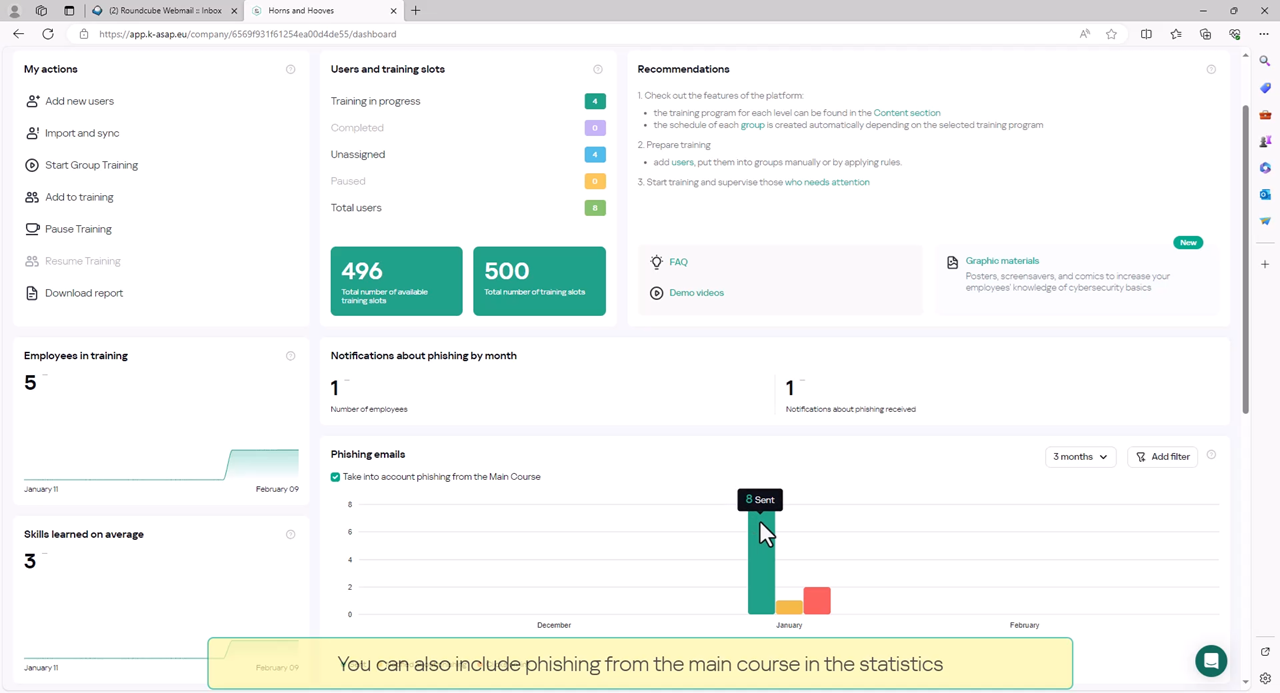Image resolution: width=1280 pixels, height=693 pixels.
Task: Click the Start Group Training play icon
Action: pos(33,165)
